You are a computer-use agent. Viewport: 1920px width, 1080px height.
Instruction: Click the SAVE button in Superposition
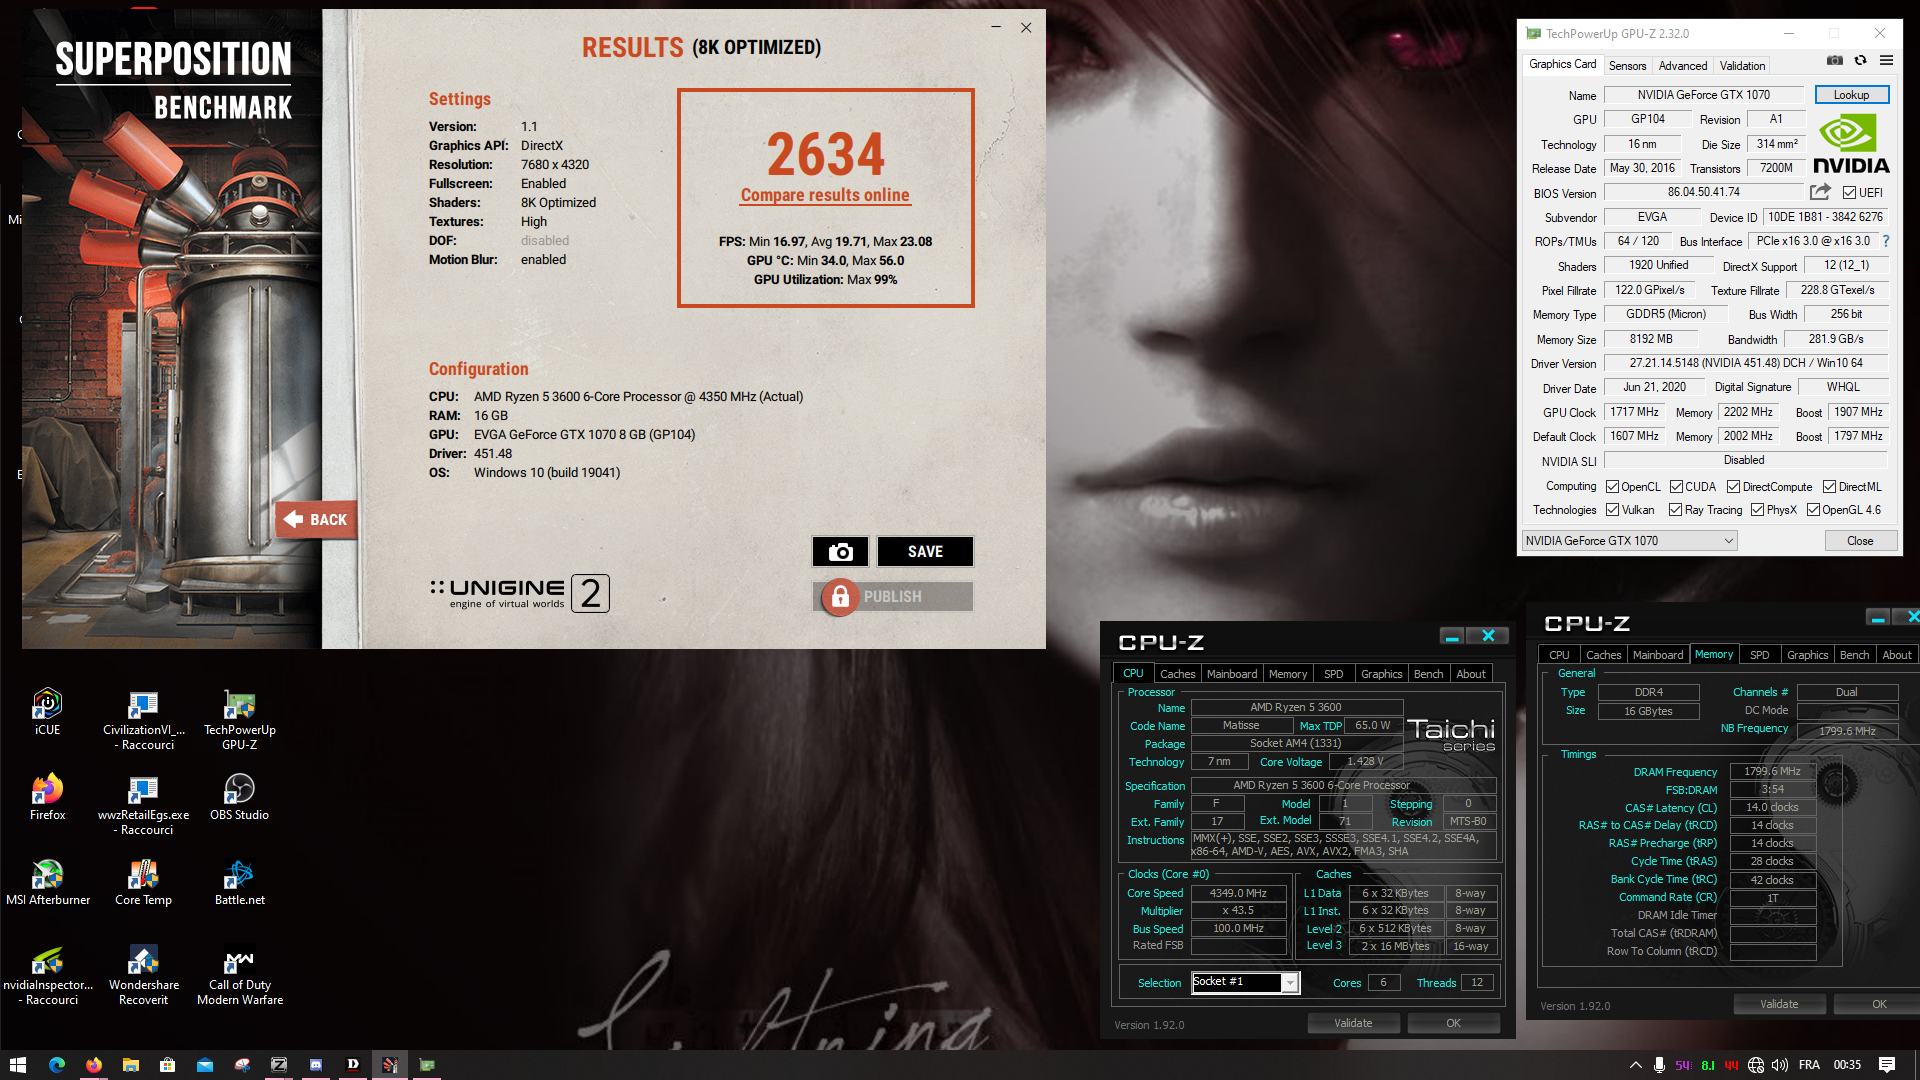click(x=925, y=552)
